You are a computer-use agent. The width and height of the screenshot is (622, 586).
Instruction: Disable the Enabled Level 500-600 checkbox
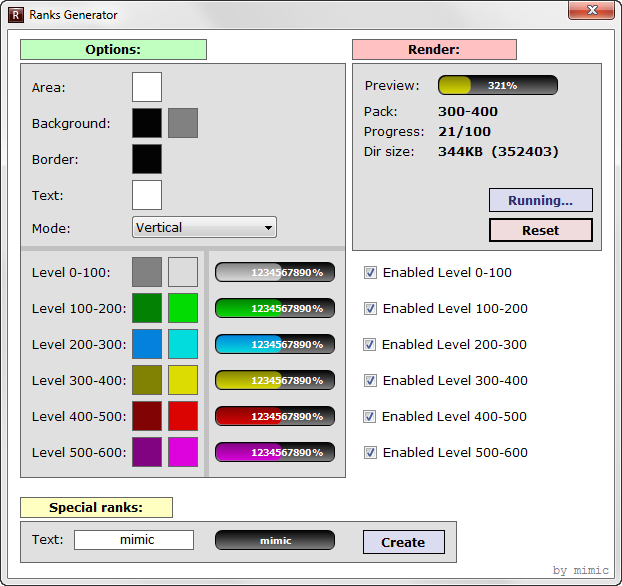(x=370, y=452)
